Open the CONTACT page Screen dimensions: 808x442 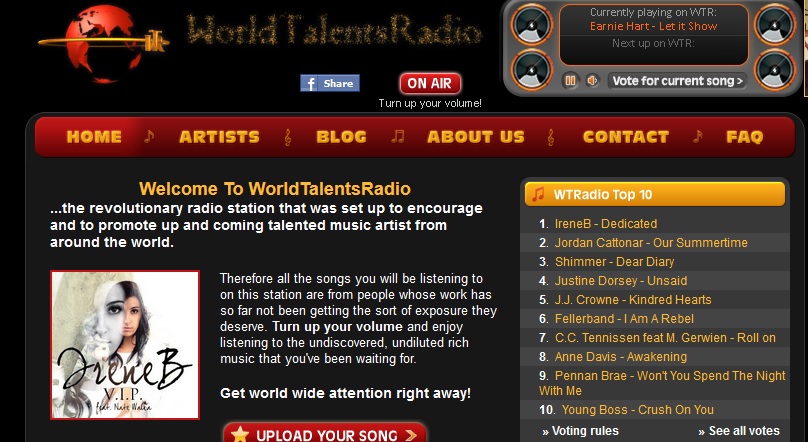pyautogui.click(x=626, y=137)
